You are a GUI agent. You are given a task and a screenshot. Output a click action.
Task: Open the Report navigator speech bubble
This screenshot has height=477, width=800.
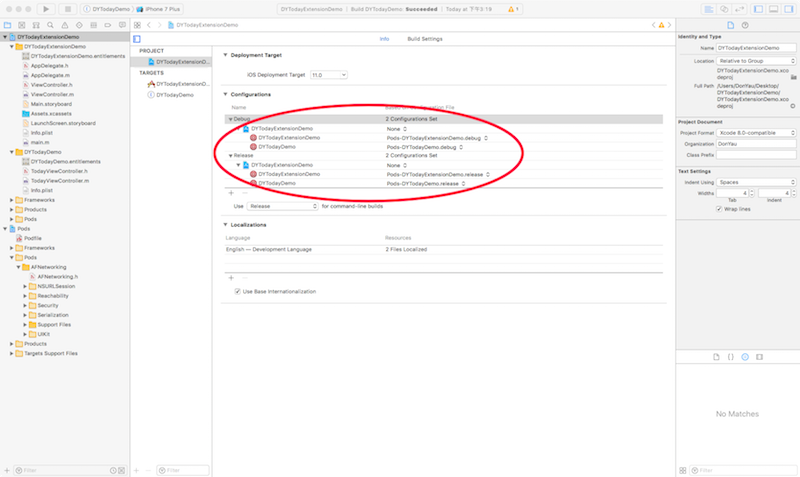pos(122,25)
